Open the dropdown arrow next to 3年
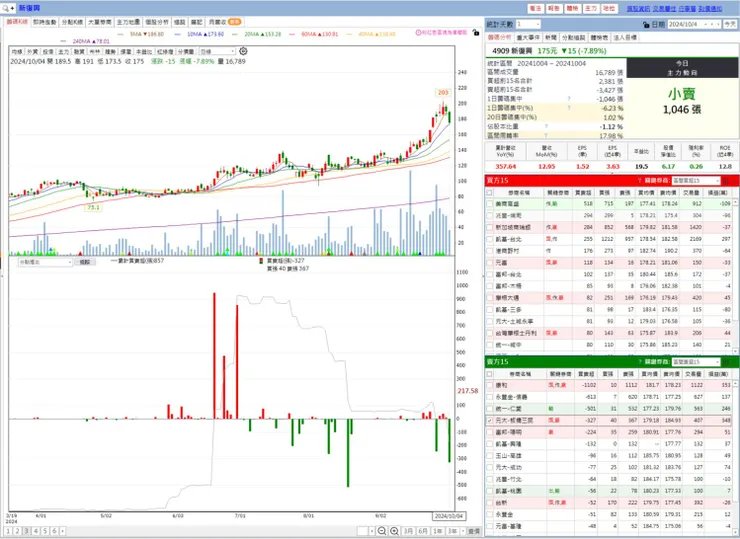Screen dimensions: 740x539 [463, 531]
